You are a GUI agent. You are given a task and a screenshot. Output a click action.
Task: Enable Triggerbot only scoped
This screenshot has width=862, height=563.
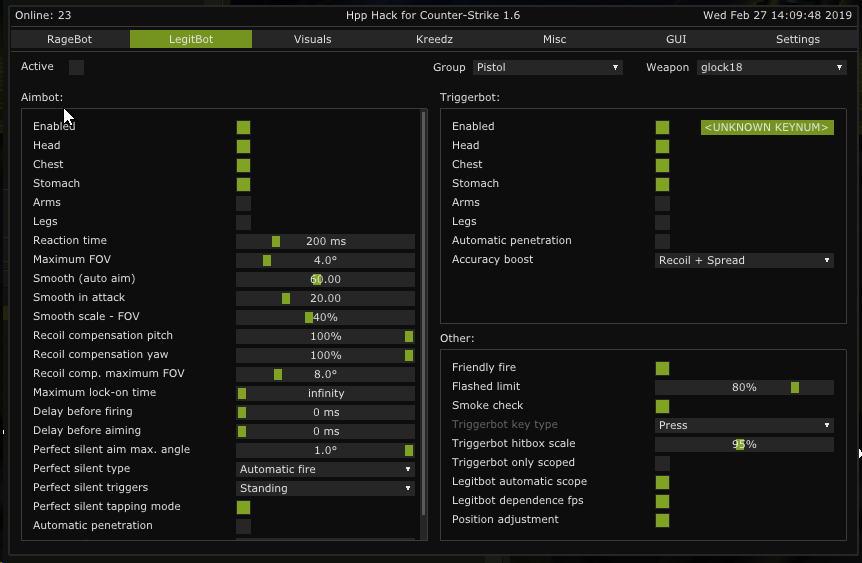662,463
